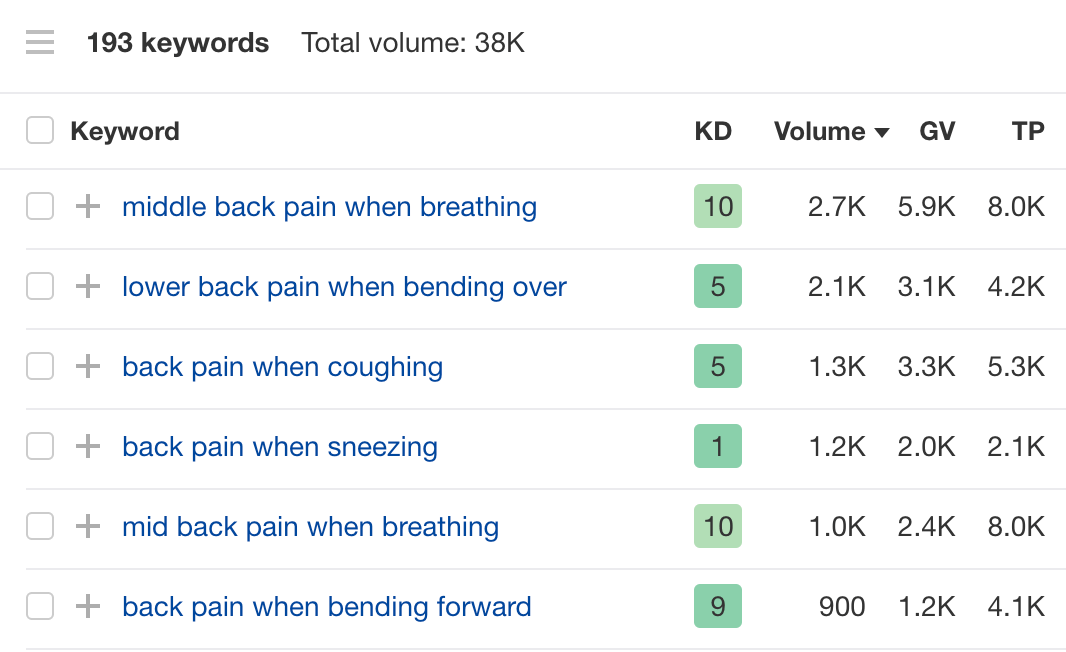
Task: Click the KD badge showing 1
Action: pos(717,447)
